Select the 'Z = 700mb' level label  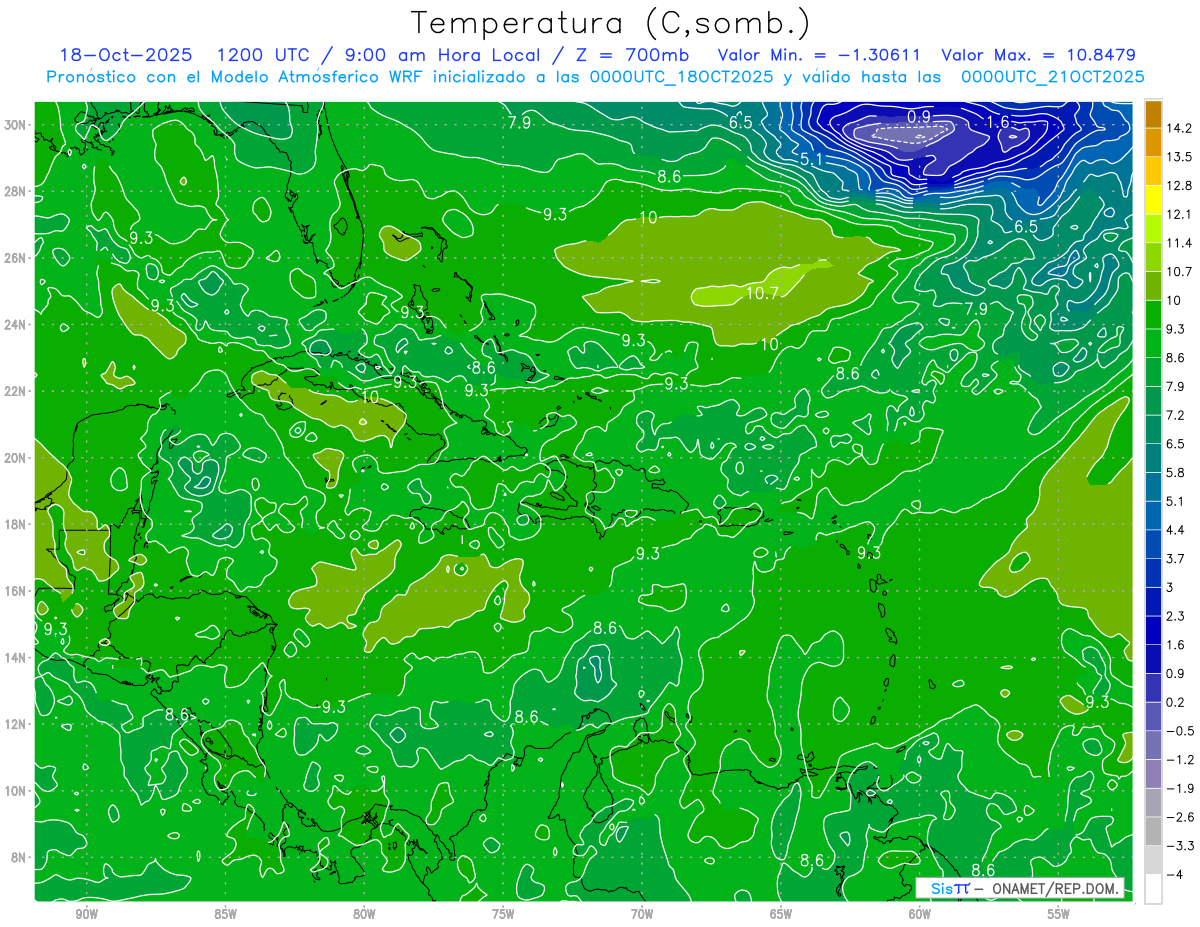(x=631, y=55)
